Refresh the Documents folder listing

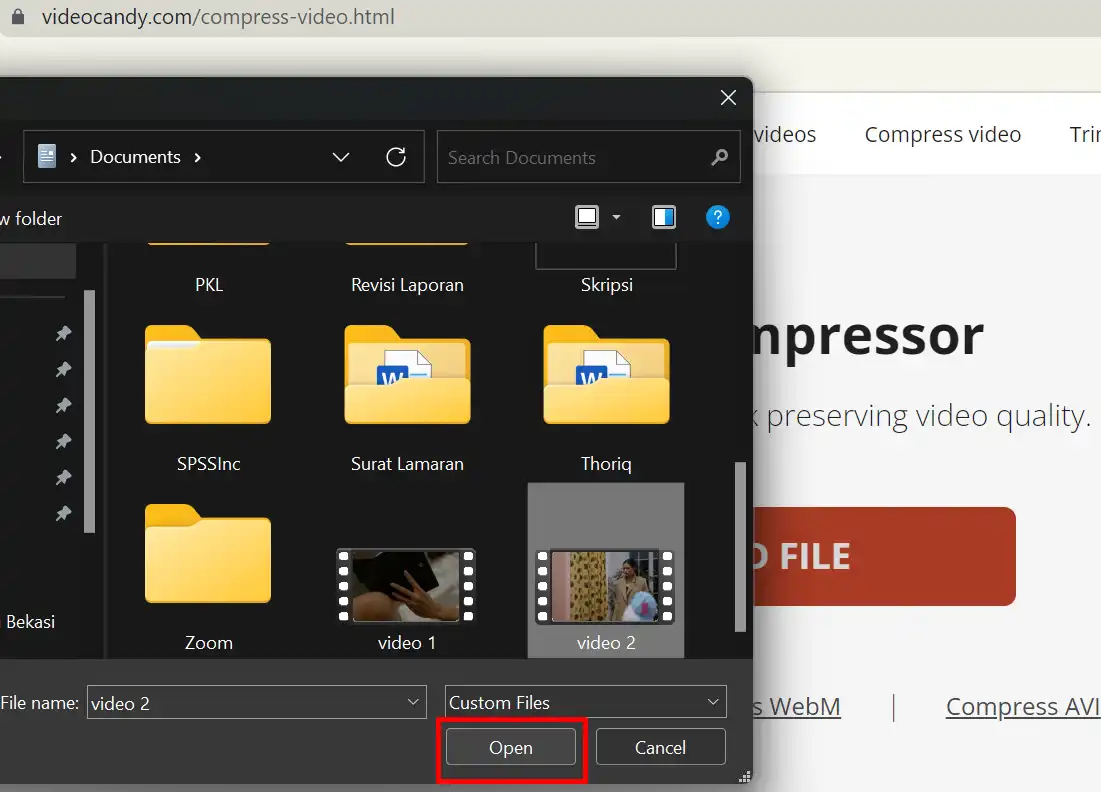click(396, 157)
